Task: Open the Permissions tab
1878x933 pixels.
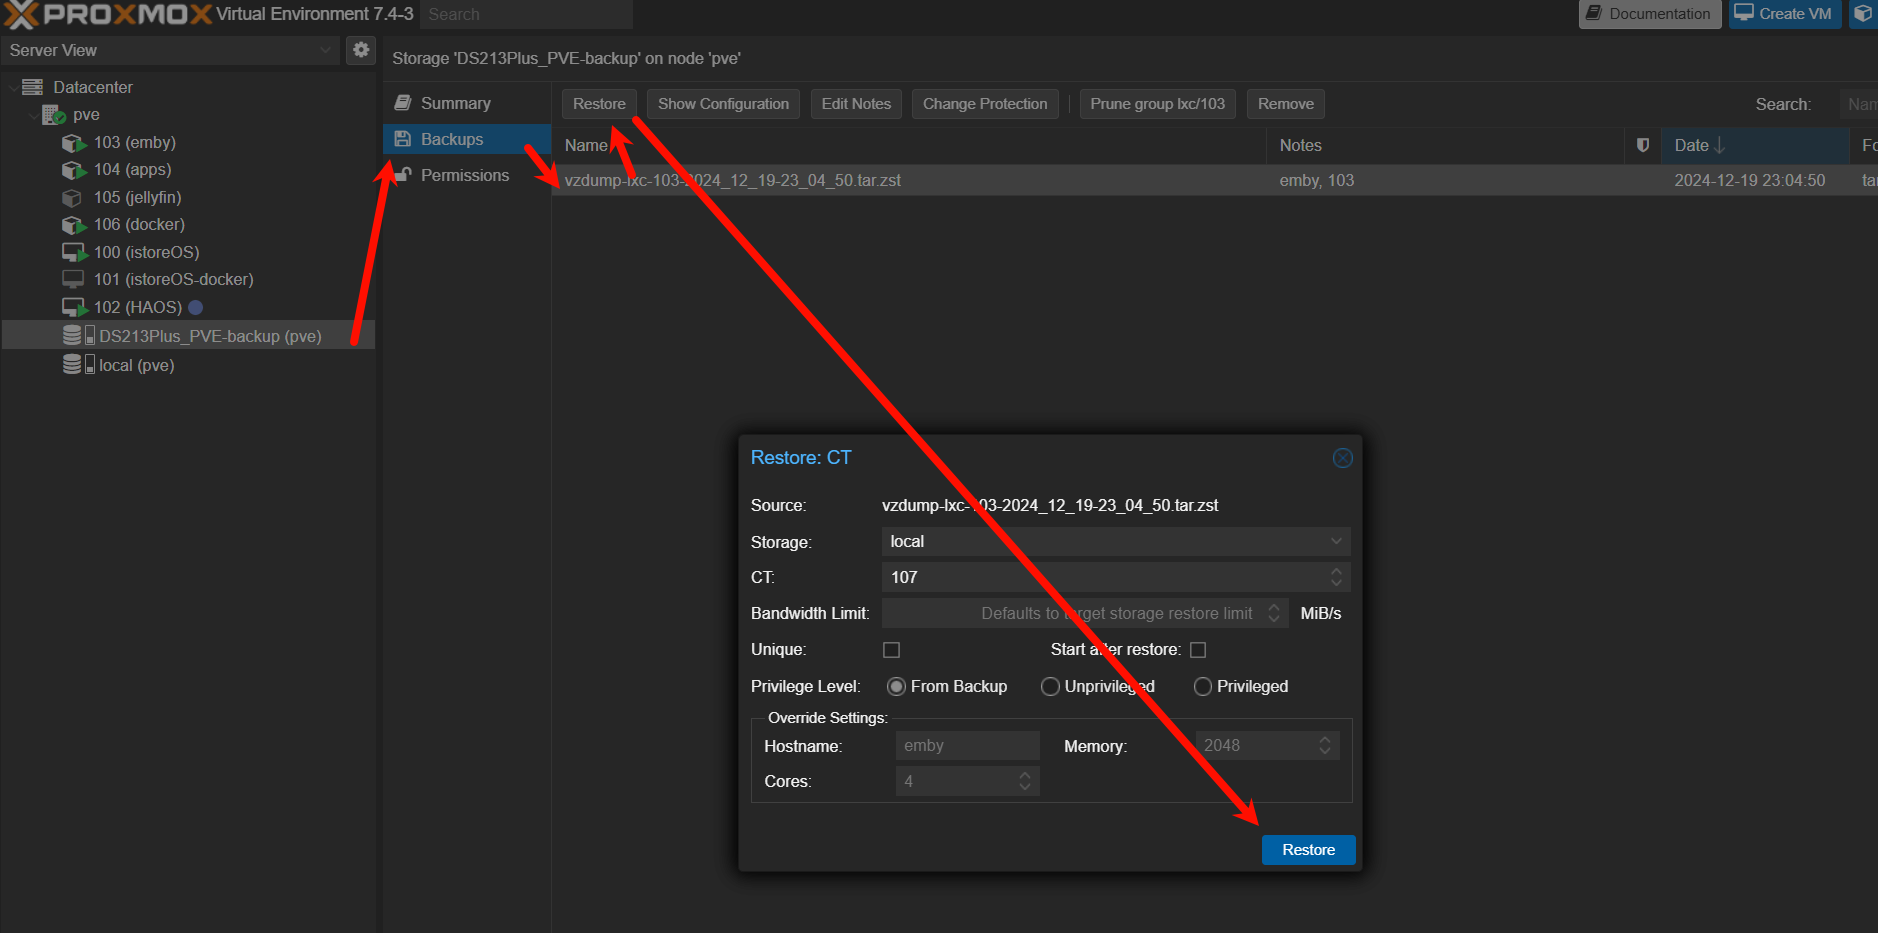Action: point(467,175)
